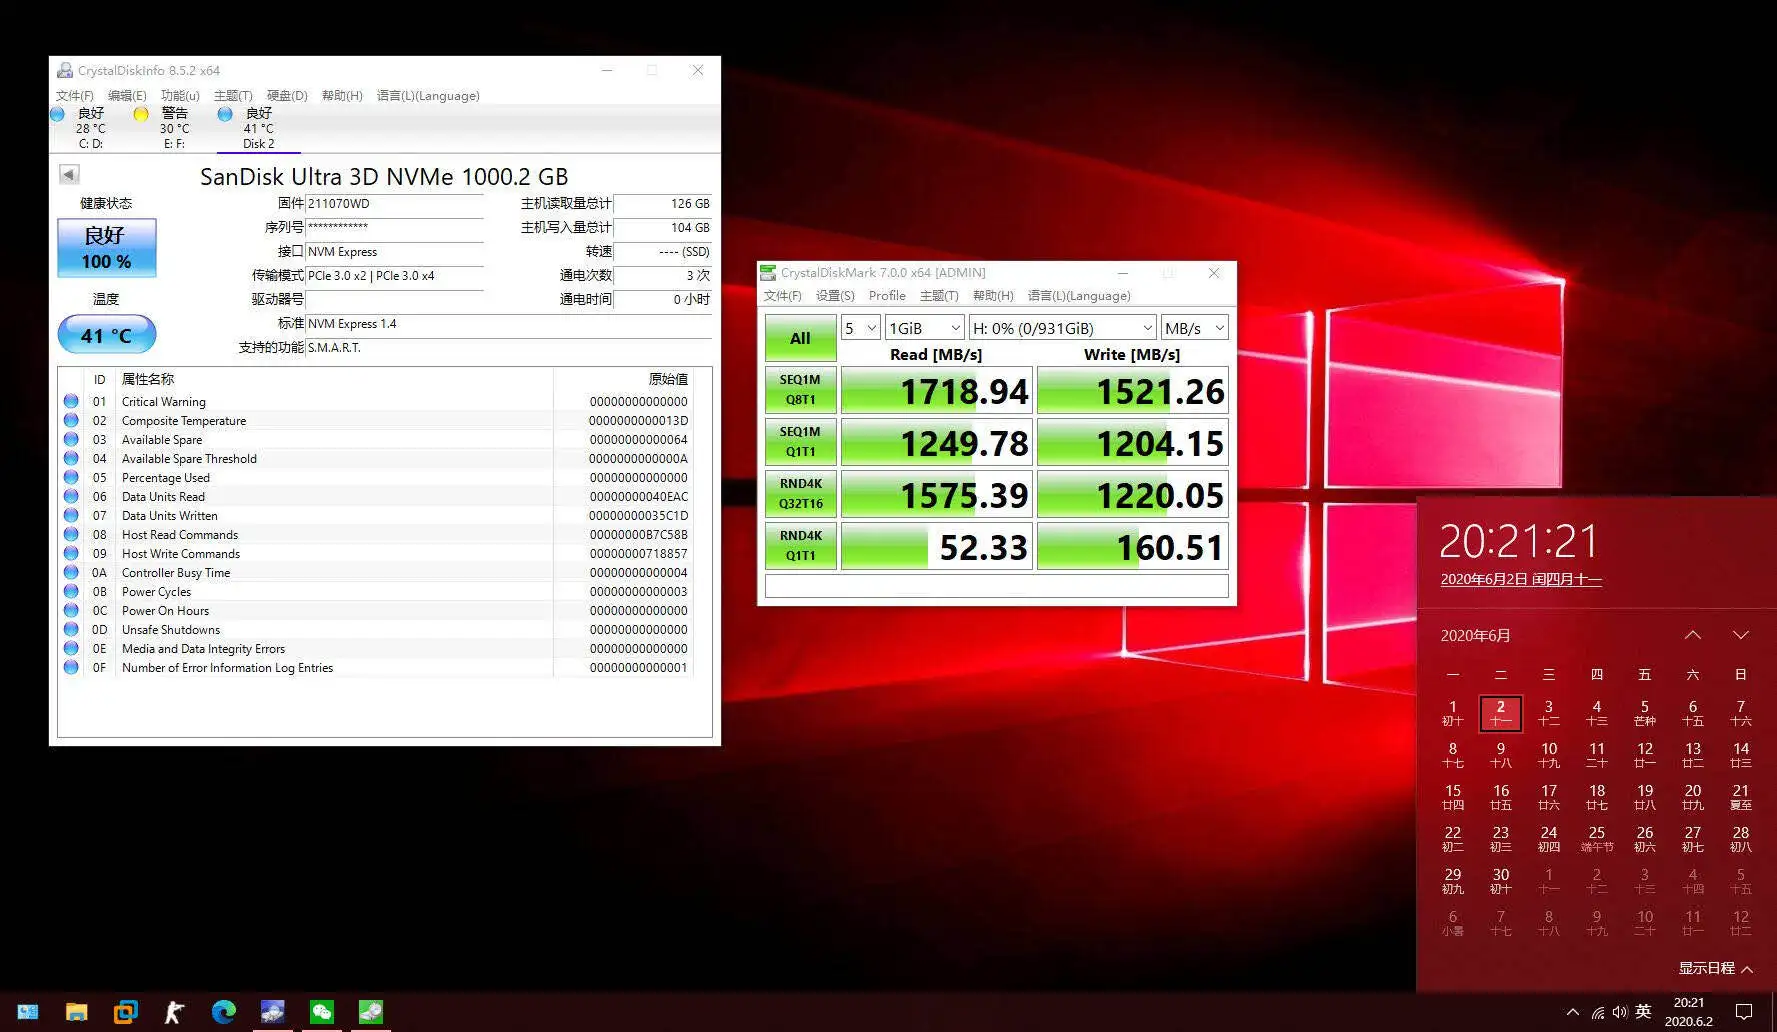Image resolution: width=1777 pixels, height=1032 pixels.
Task: Open 文件(F) menu in CrystalDiskInfo
Action: click(x=75, y=96)
